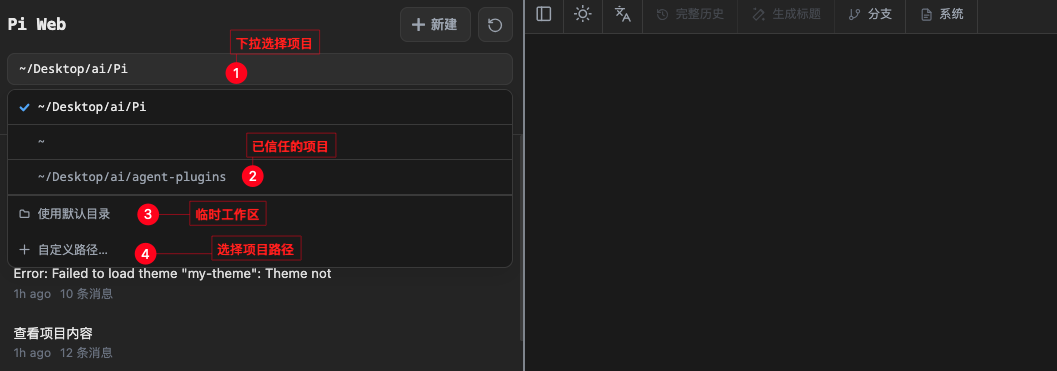Click 生成标题 toolbar button
This screenshot has height=371, width=1057.
point(785,14)
